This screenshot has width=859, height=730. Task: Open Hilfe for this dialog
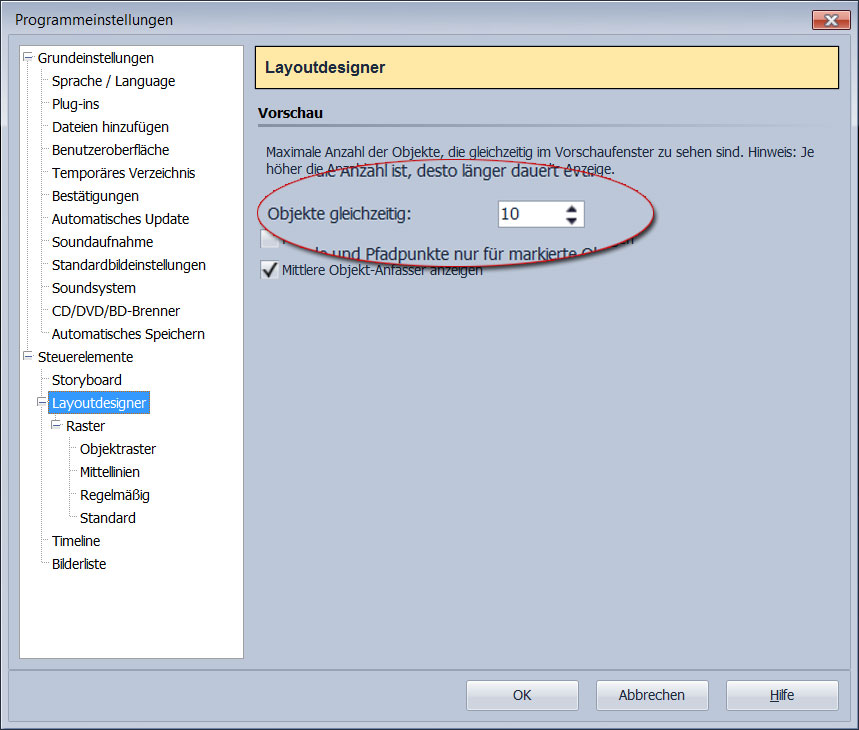click(782, 695)
